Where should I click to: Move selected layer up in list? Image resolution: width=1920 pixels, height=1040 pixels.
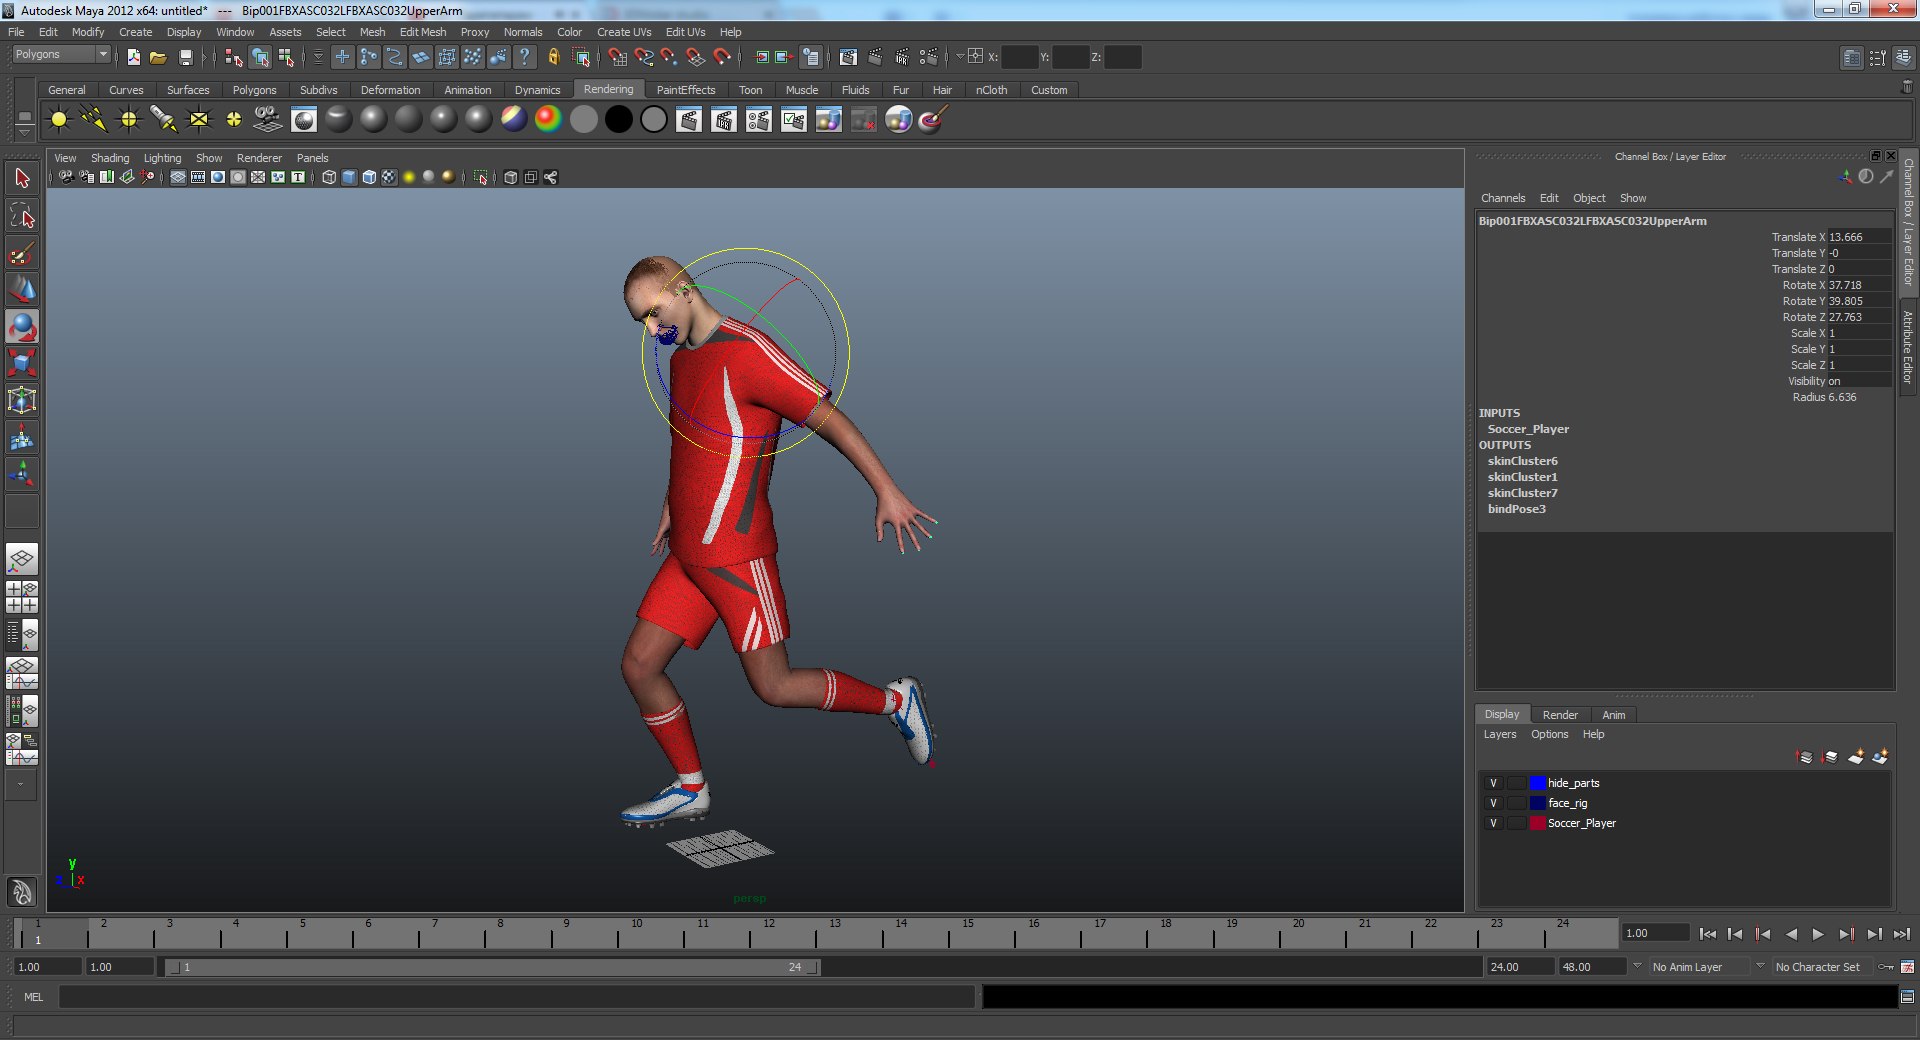coord(1805,757)
